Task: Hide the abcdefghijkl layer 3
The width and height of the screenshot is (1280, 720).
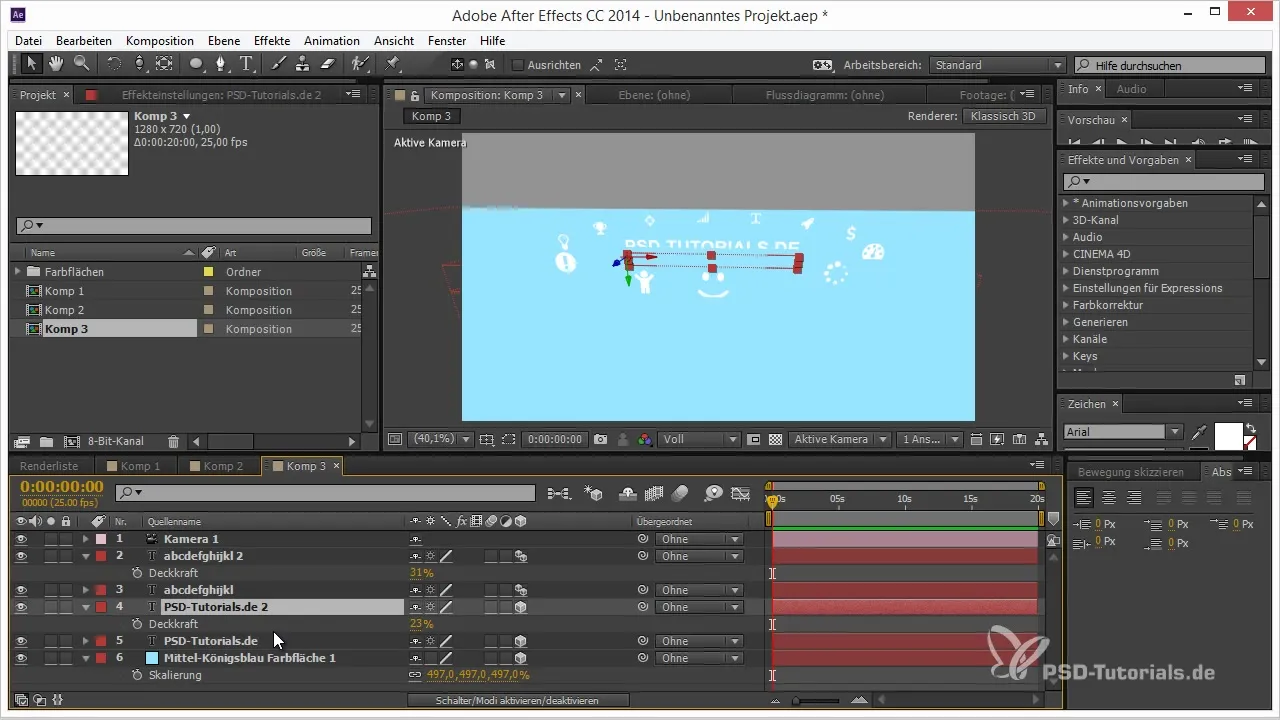Action: click(21, 590)
